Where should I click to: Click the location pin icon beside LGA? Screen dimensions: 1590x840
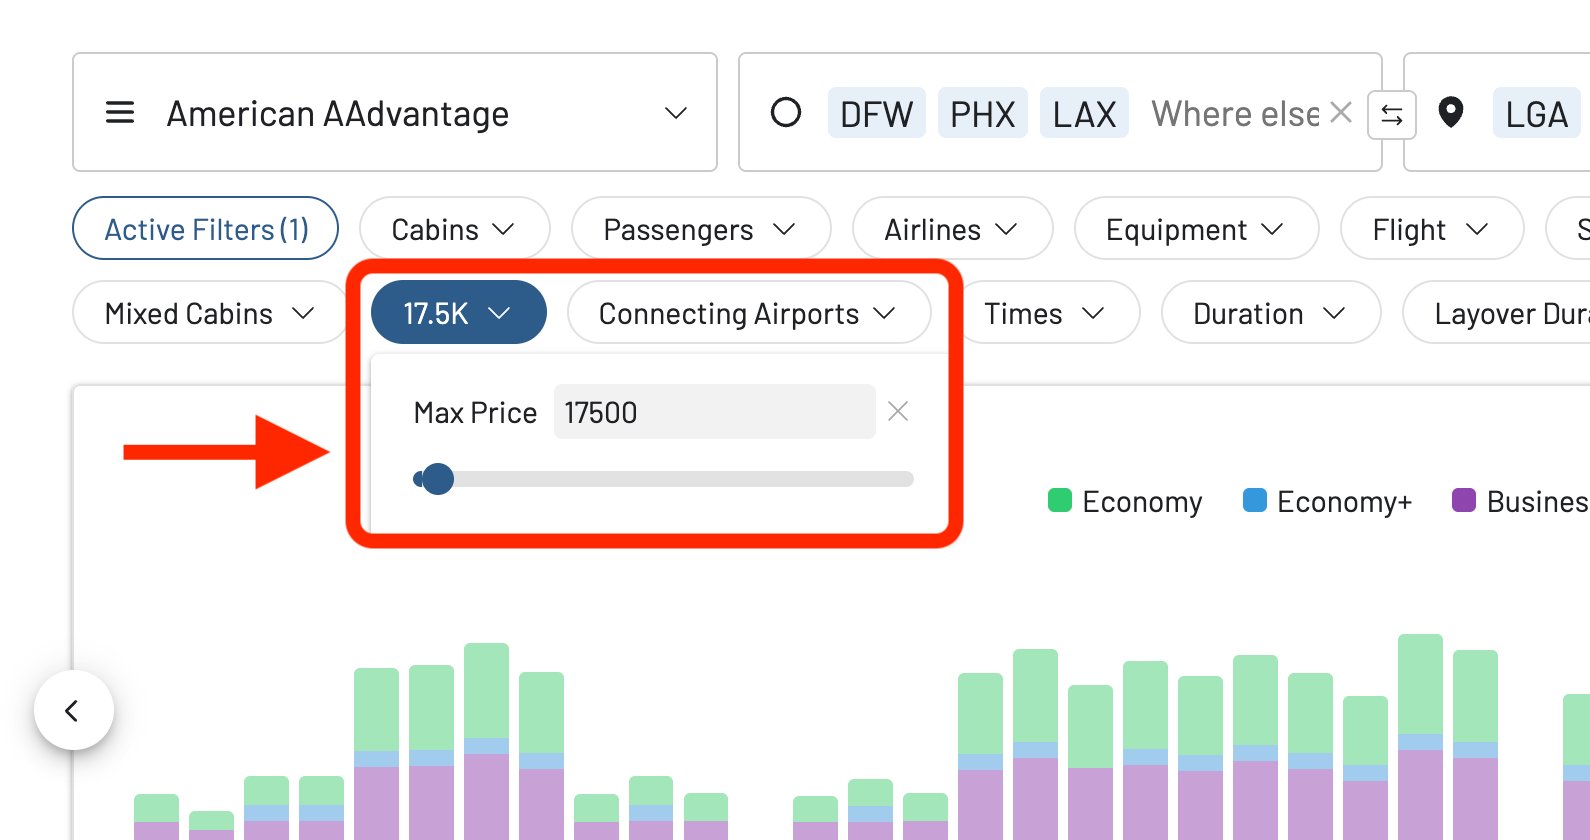1450,113
